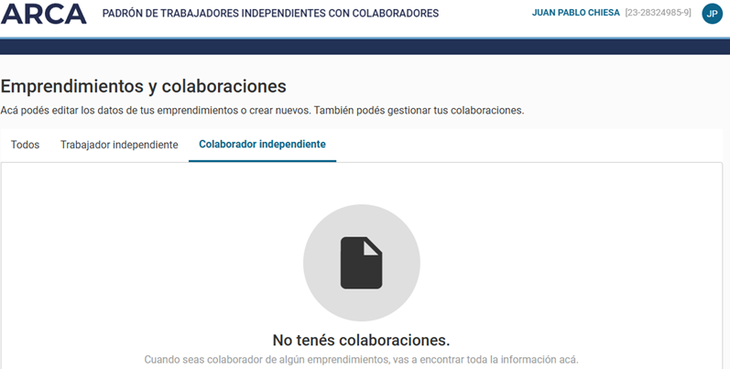This screenshot has height=369, width=730.
Task: Click the JUAN PABLO CHIESA user name
Action: pyautogui.click(x=575, y=13)
